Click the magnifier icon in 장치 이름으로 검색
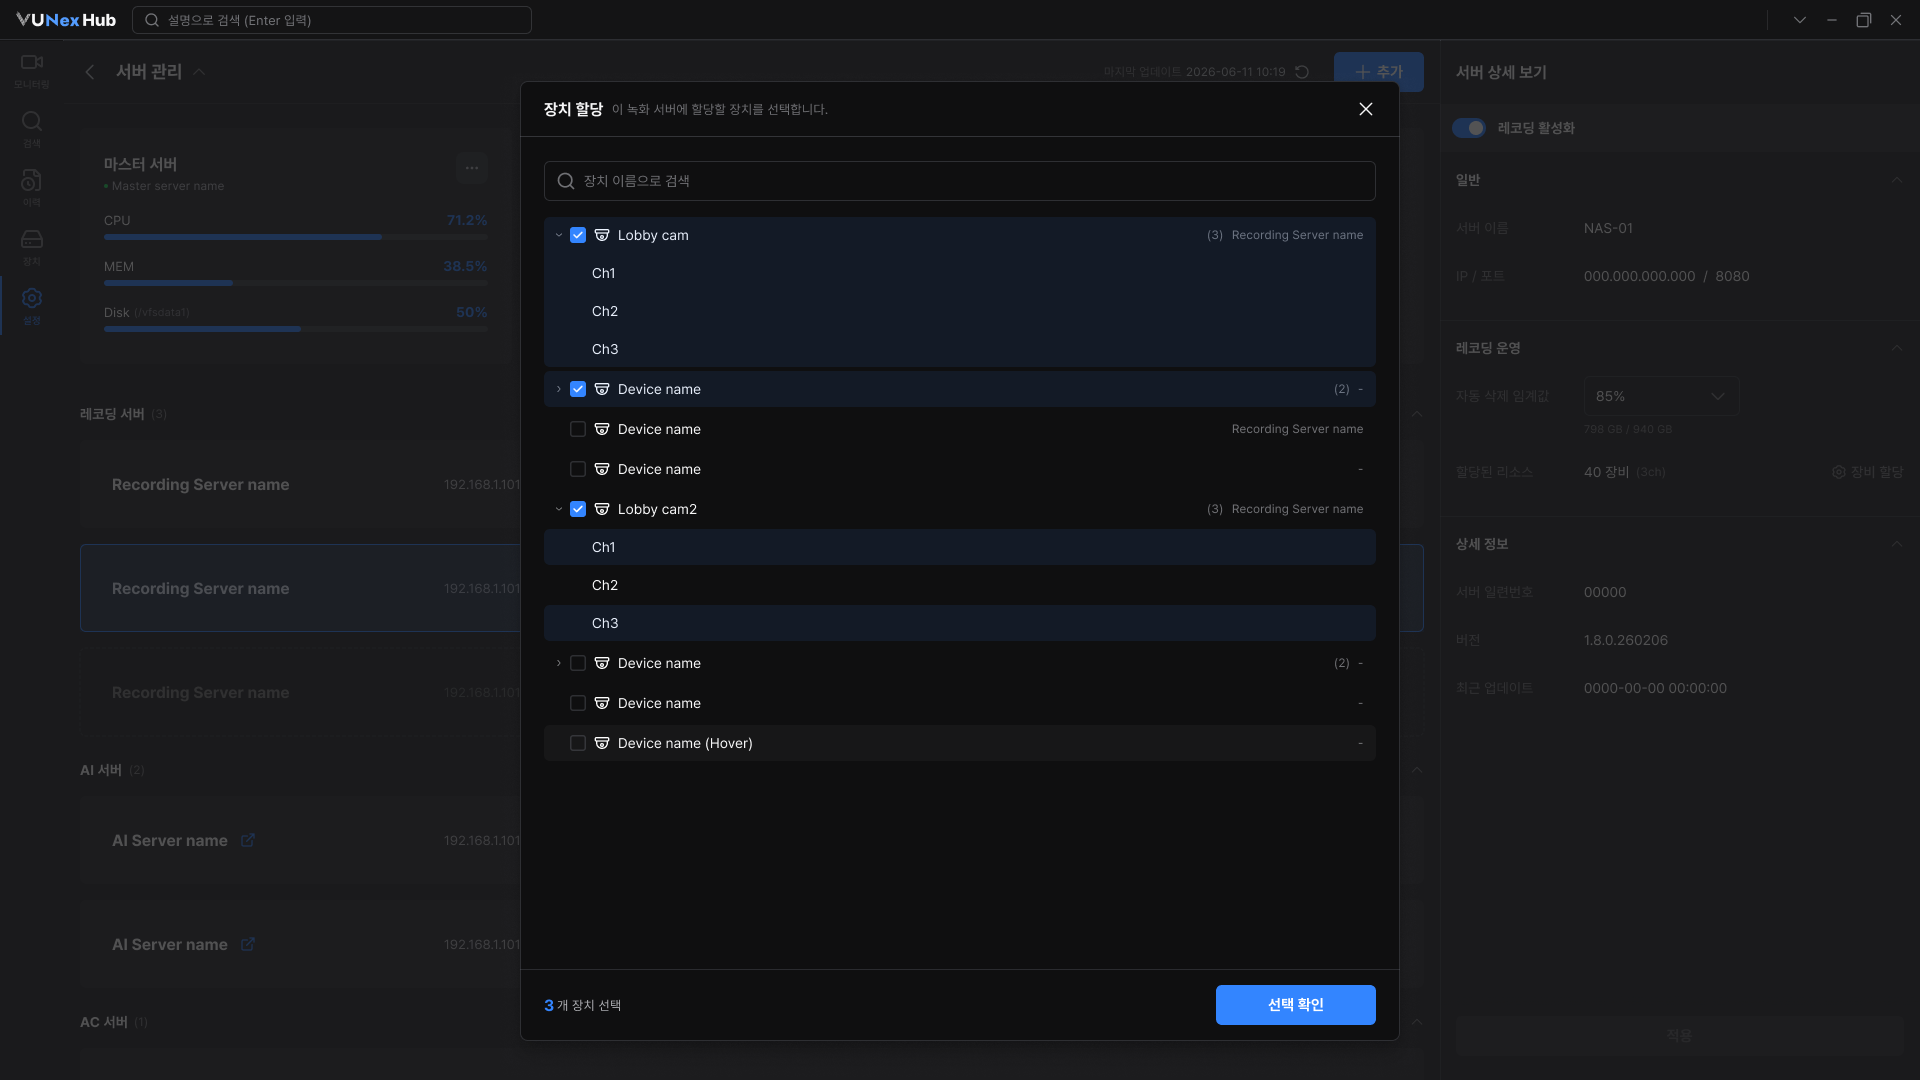 point(566,181)
